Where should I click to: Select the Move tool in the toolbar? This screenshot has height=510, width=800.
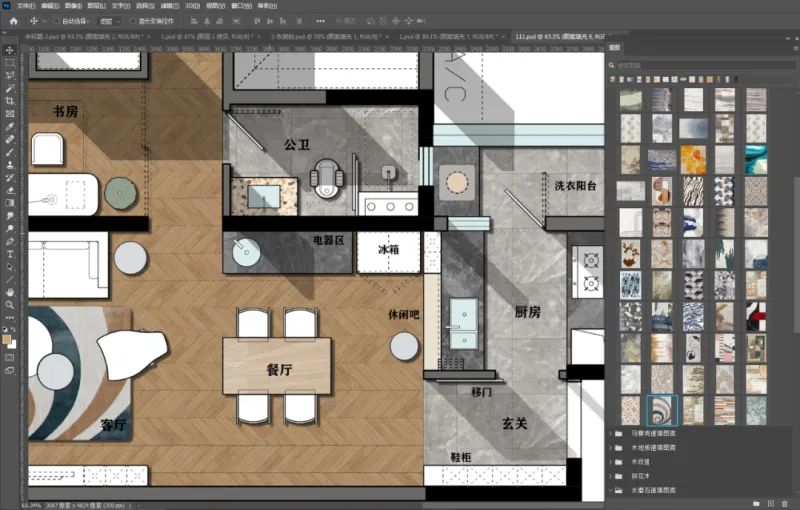point(9,49)
